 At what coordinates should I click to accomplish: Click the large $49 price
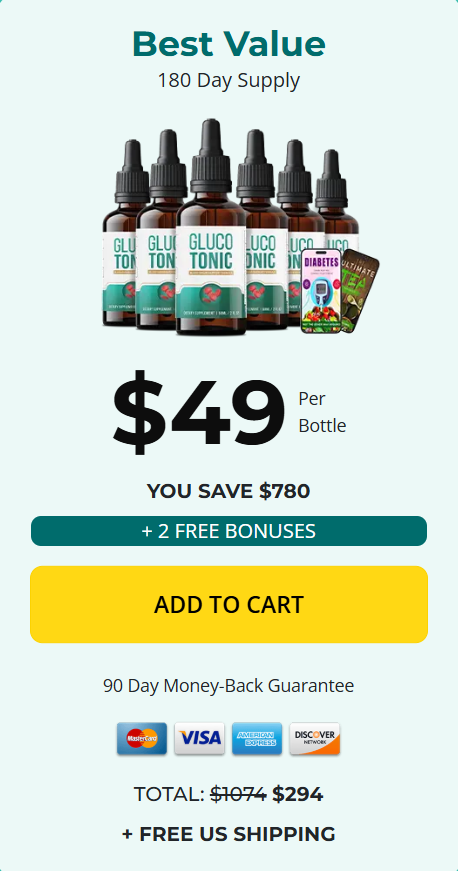(x=199, y=413)
